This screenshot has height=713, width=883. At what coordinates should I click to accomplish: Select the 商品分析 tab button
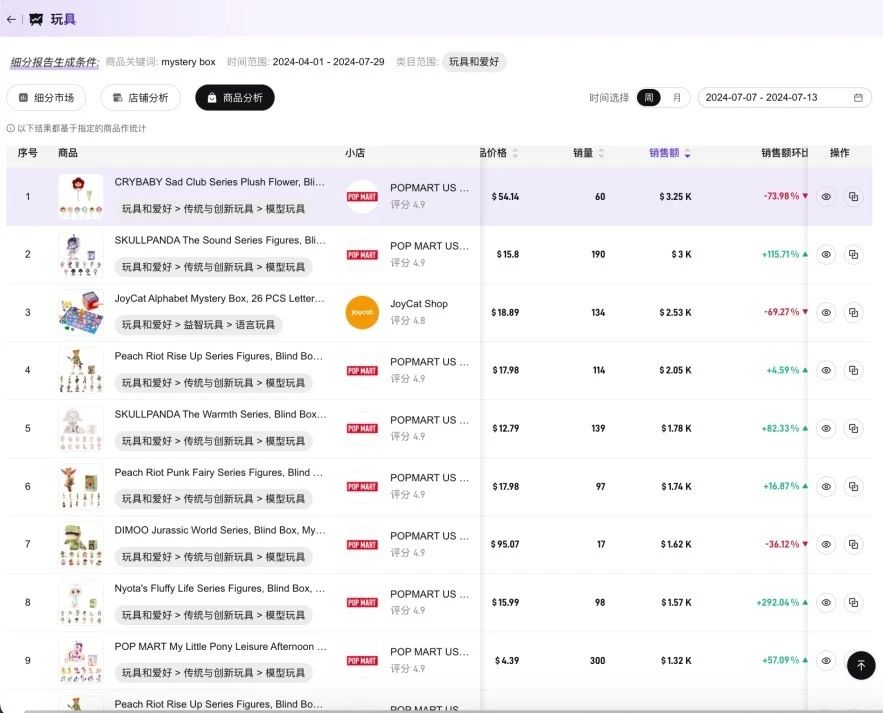[235, 98]
